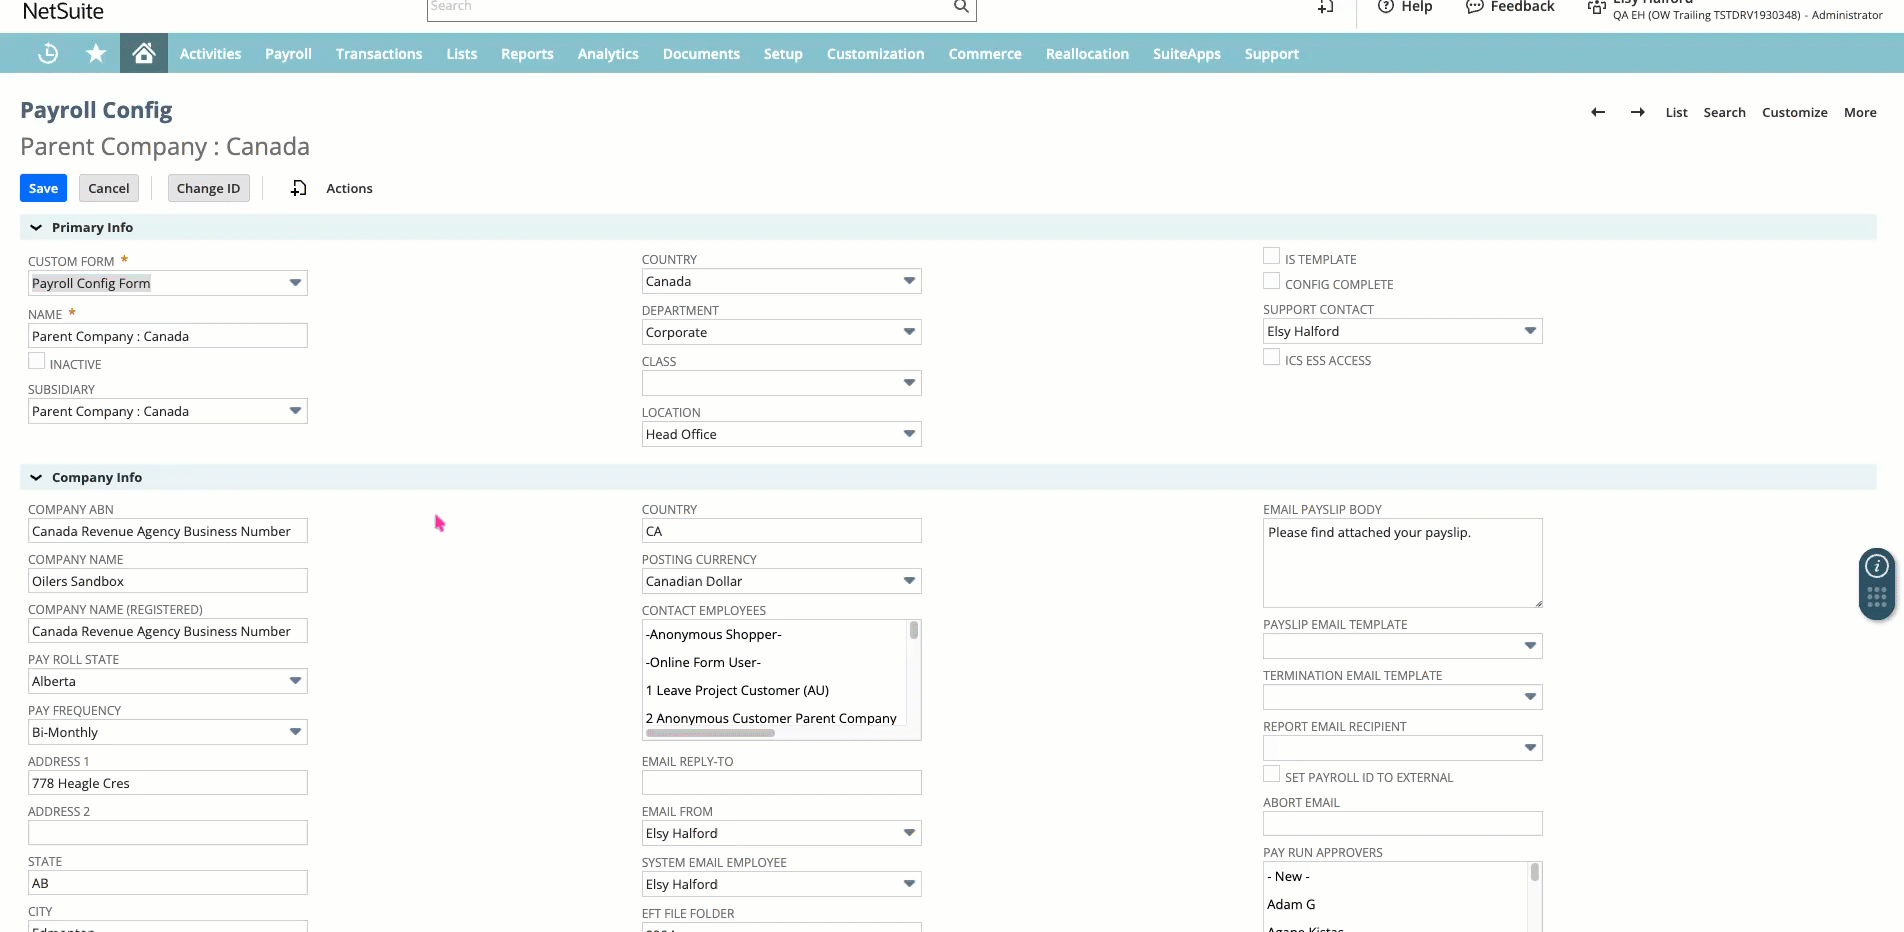The height and width of the screenshot is (932, 1904).
Task: Open the Shortcuts star icon
Action: point(96,53)
